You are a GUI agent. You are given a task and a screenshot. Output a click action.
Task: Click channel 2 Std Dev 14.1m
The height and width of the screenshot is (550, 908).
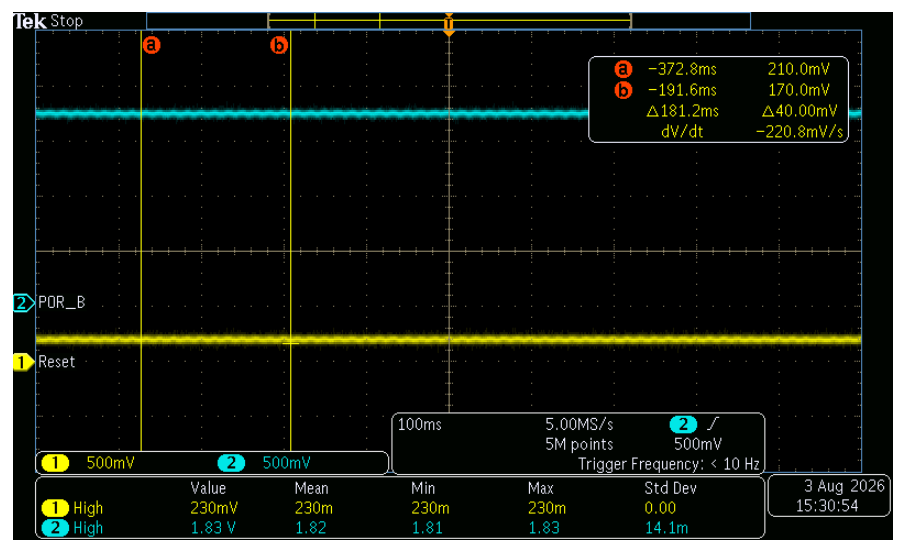[x=667, y=528]
